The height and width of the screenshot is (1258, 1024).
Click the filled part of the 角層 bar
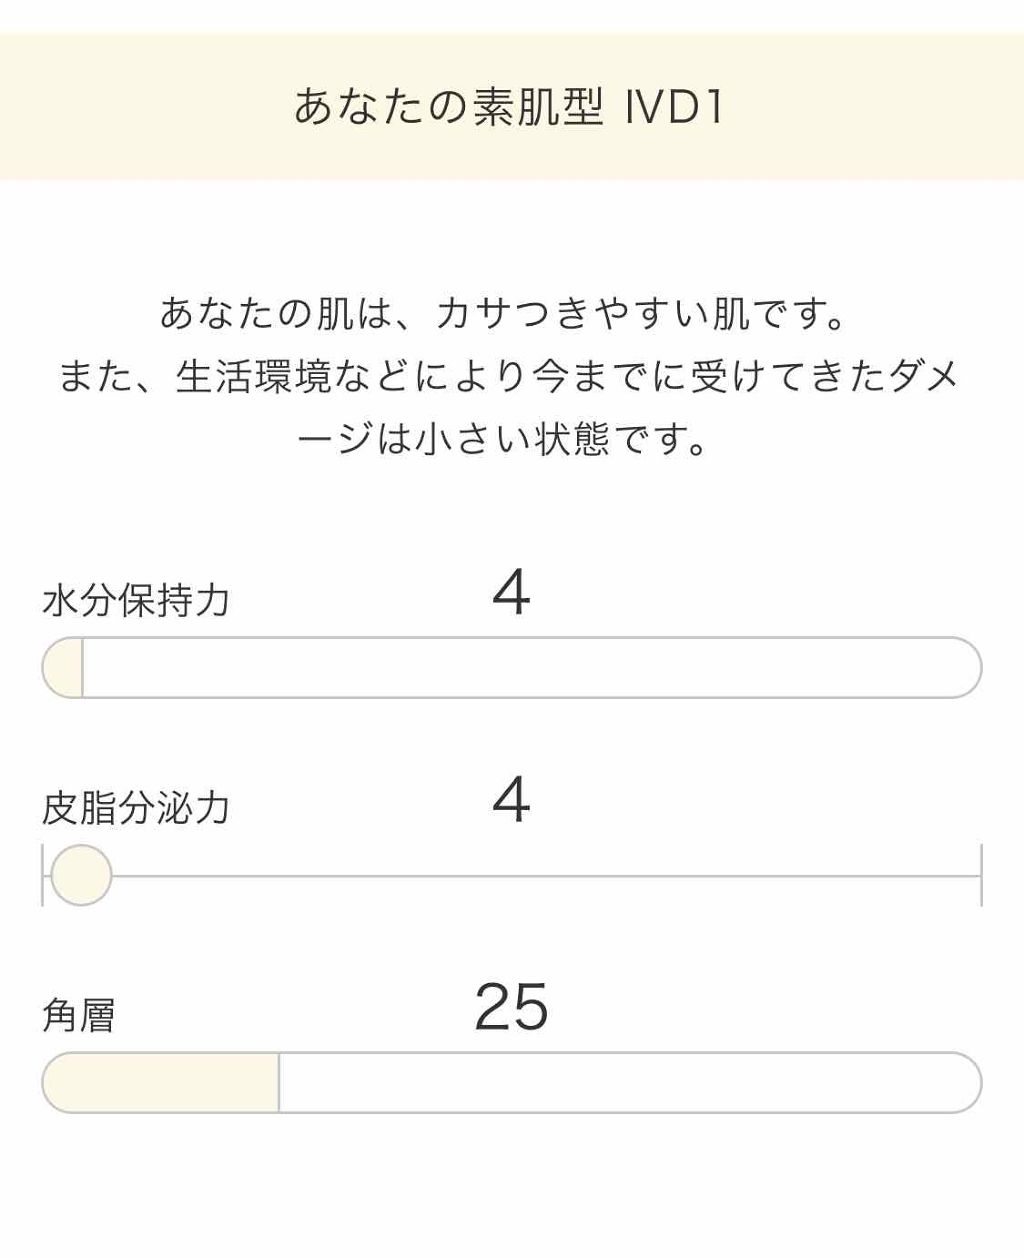tap(160, 1083)
